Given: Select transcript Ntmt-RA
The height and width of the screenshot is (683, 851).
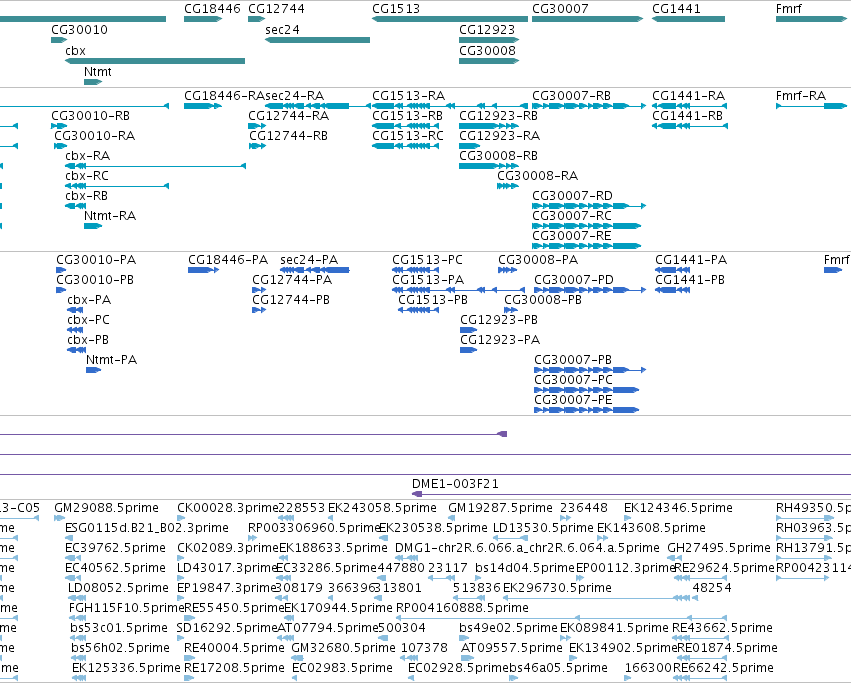Looking at the screenshot, I should coord(110,216).
